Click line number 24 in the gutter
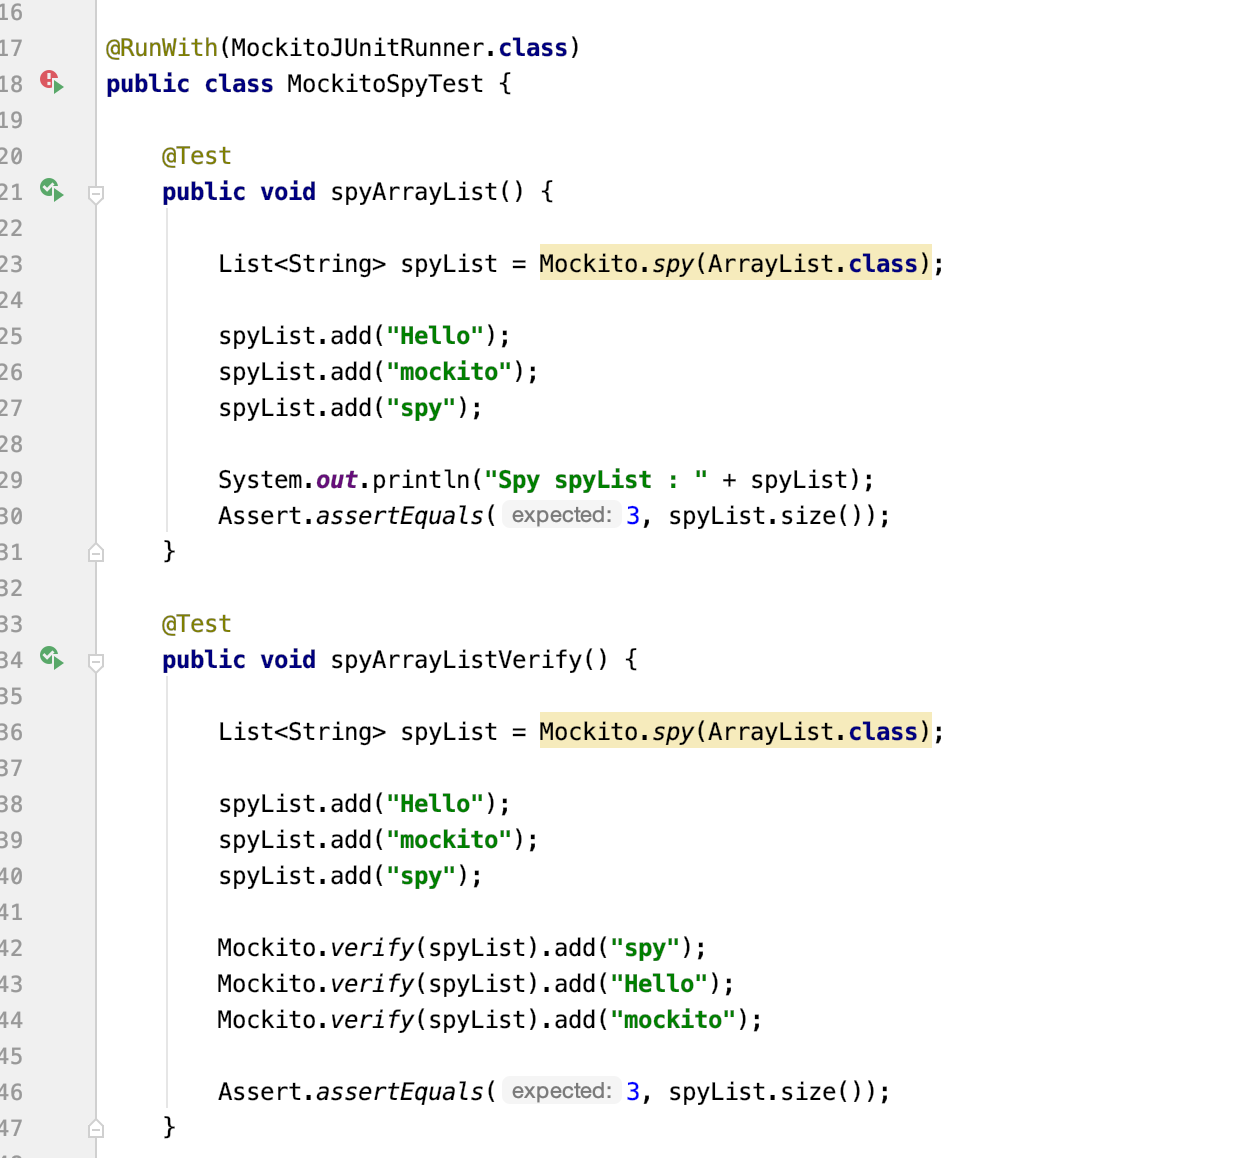 tap(11, 300)
